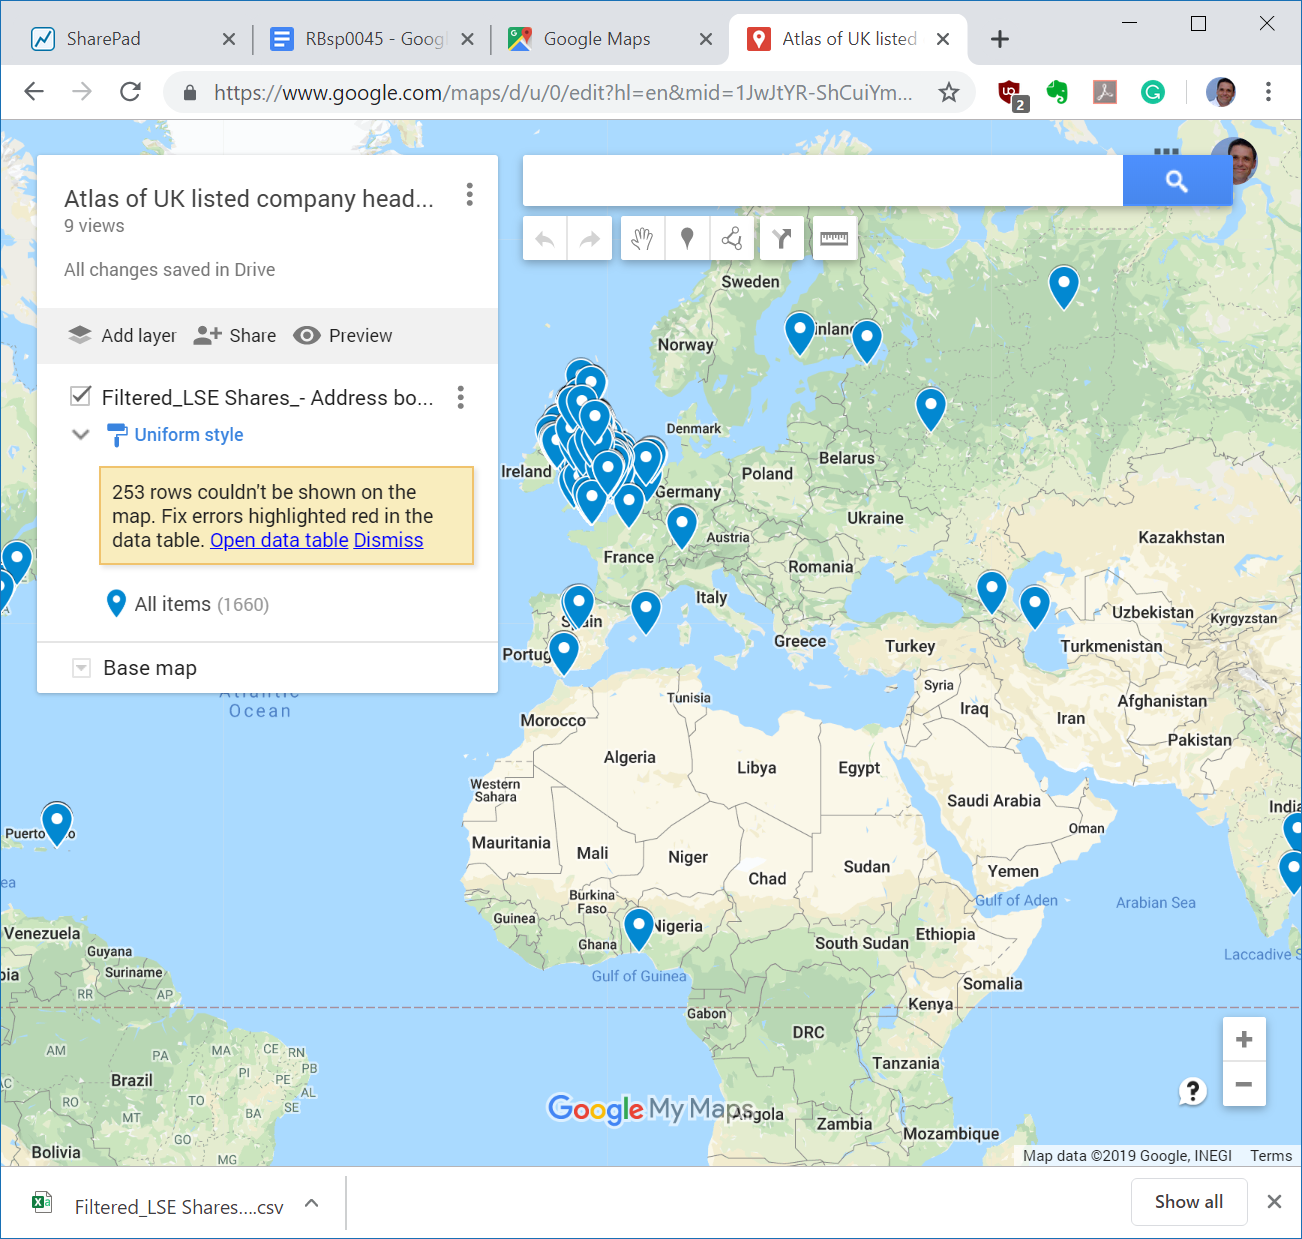The width and height of the screenshot is (1302, 1239).
Task: Click the Open data table link
Action: 279,540
